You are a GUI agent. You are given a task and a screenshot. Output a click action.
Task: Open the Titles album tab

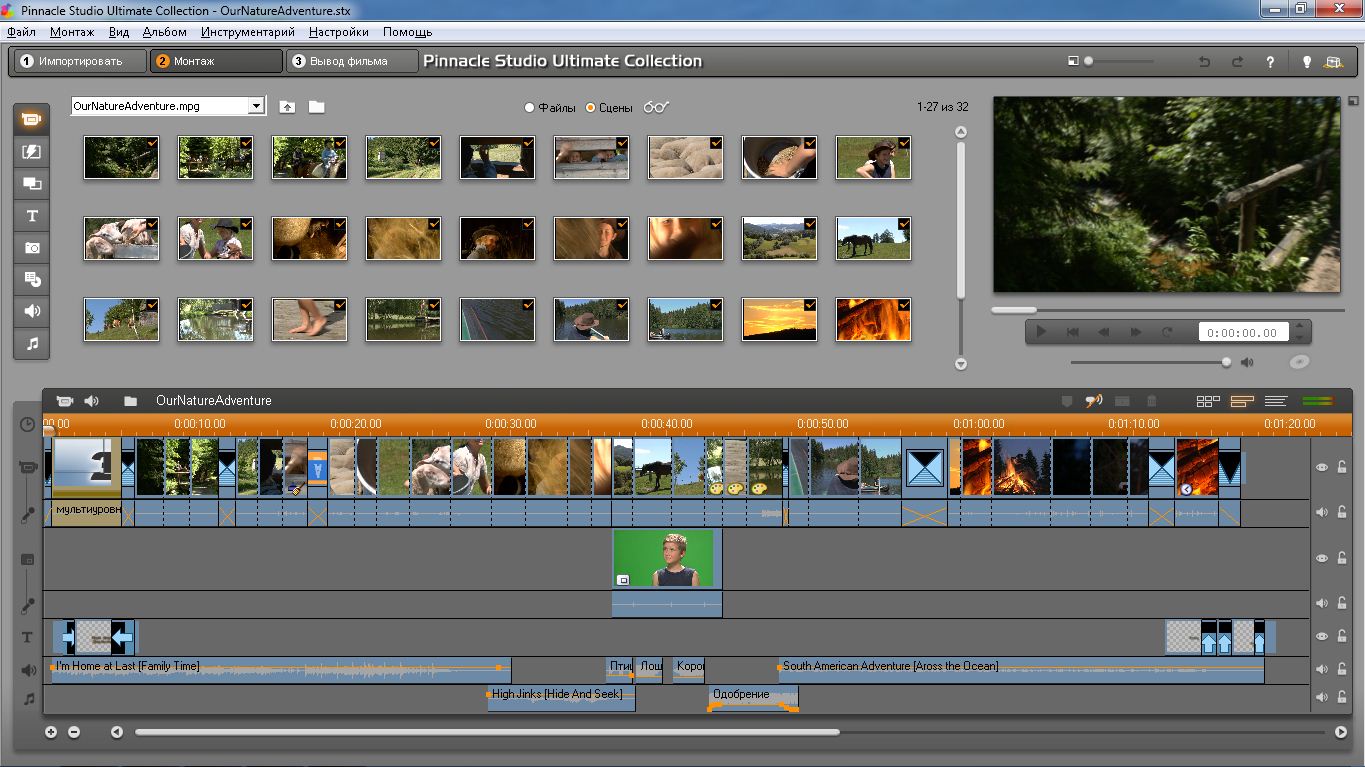(32, 216)
